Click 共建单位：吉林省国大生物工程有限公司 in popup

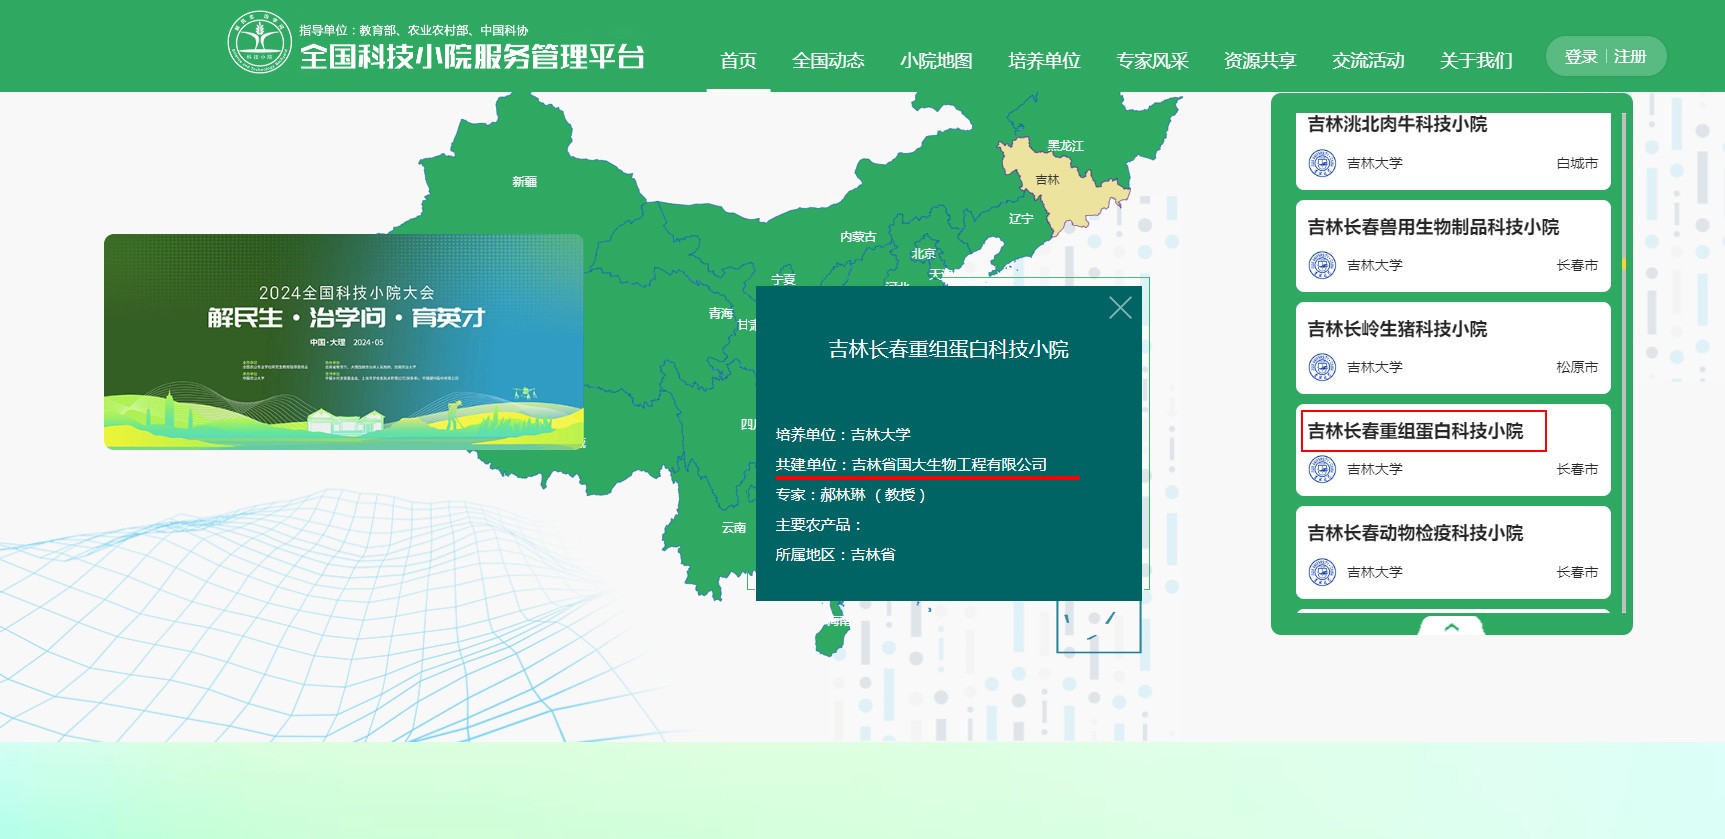[x=911, y=465]
